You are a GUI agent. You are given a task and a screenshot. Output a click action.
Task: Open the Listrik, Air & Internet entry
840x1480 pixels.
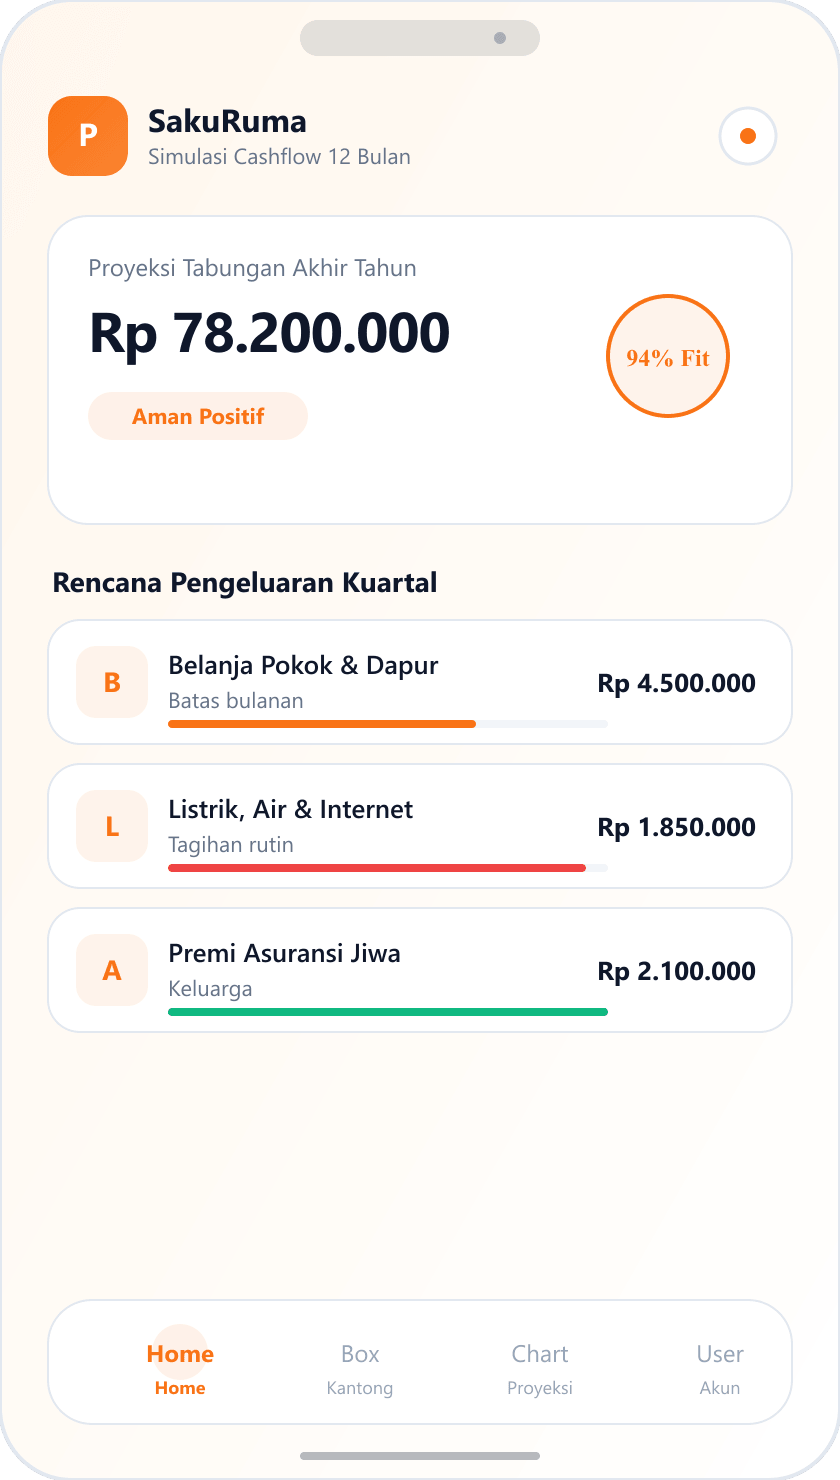[420, 826]
